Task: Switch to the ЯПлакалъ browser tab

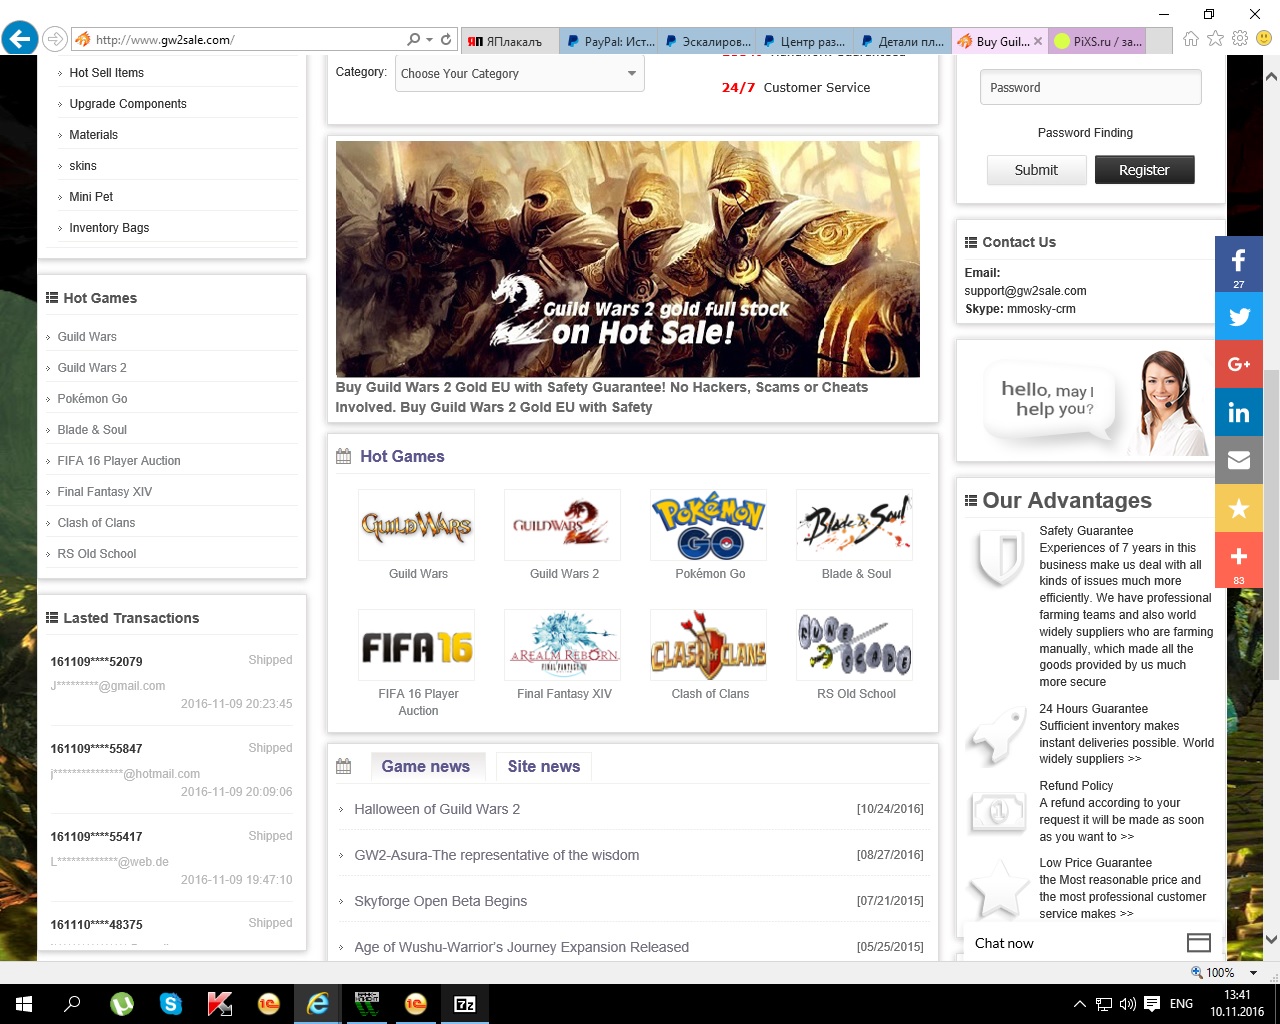Action: point(510,41)
